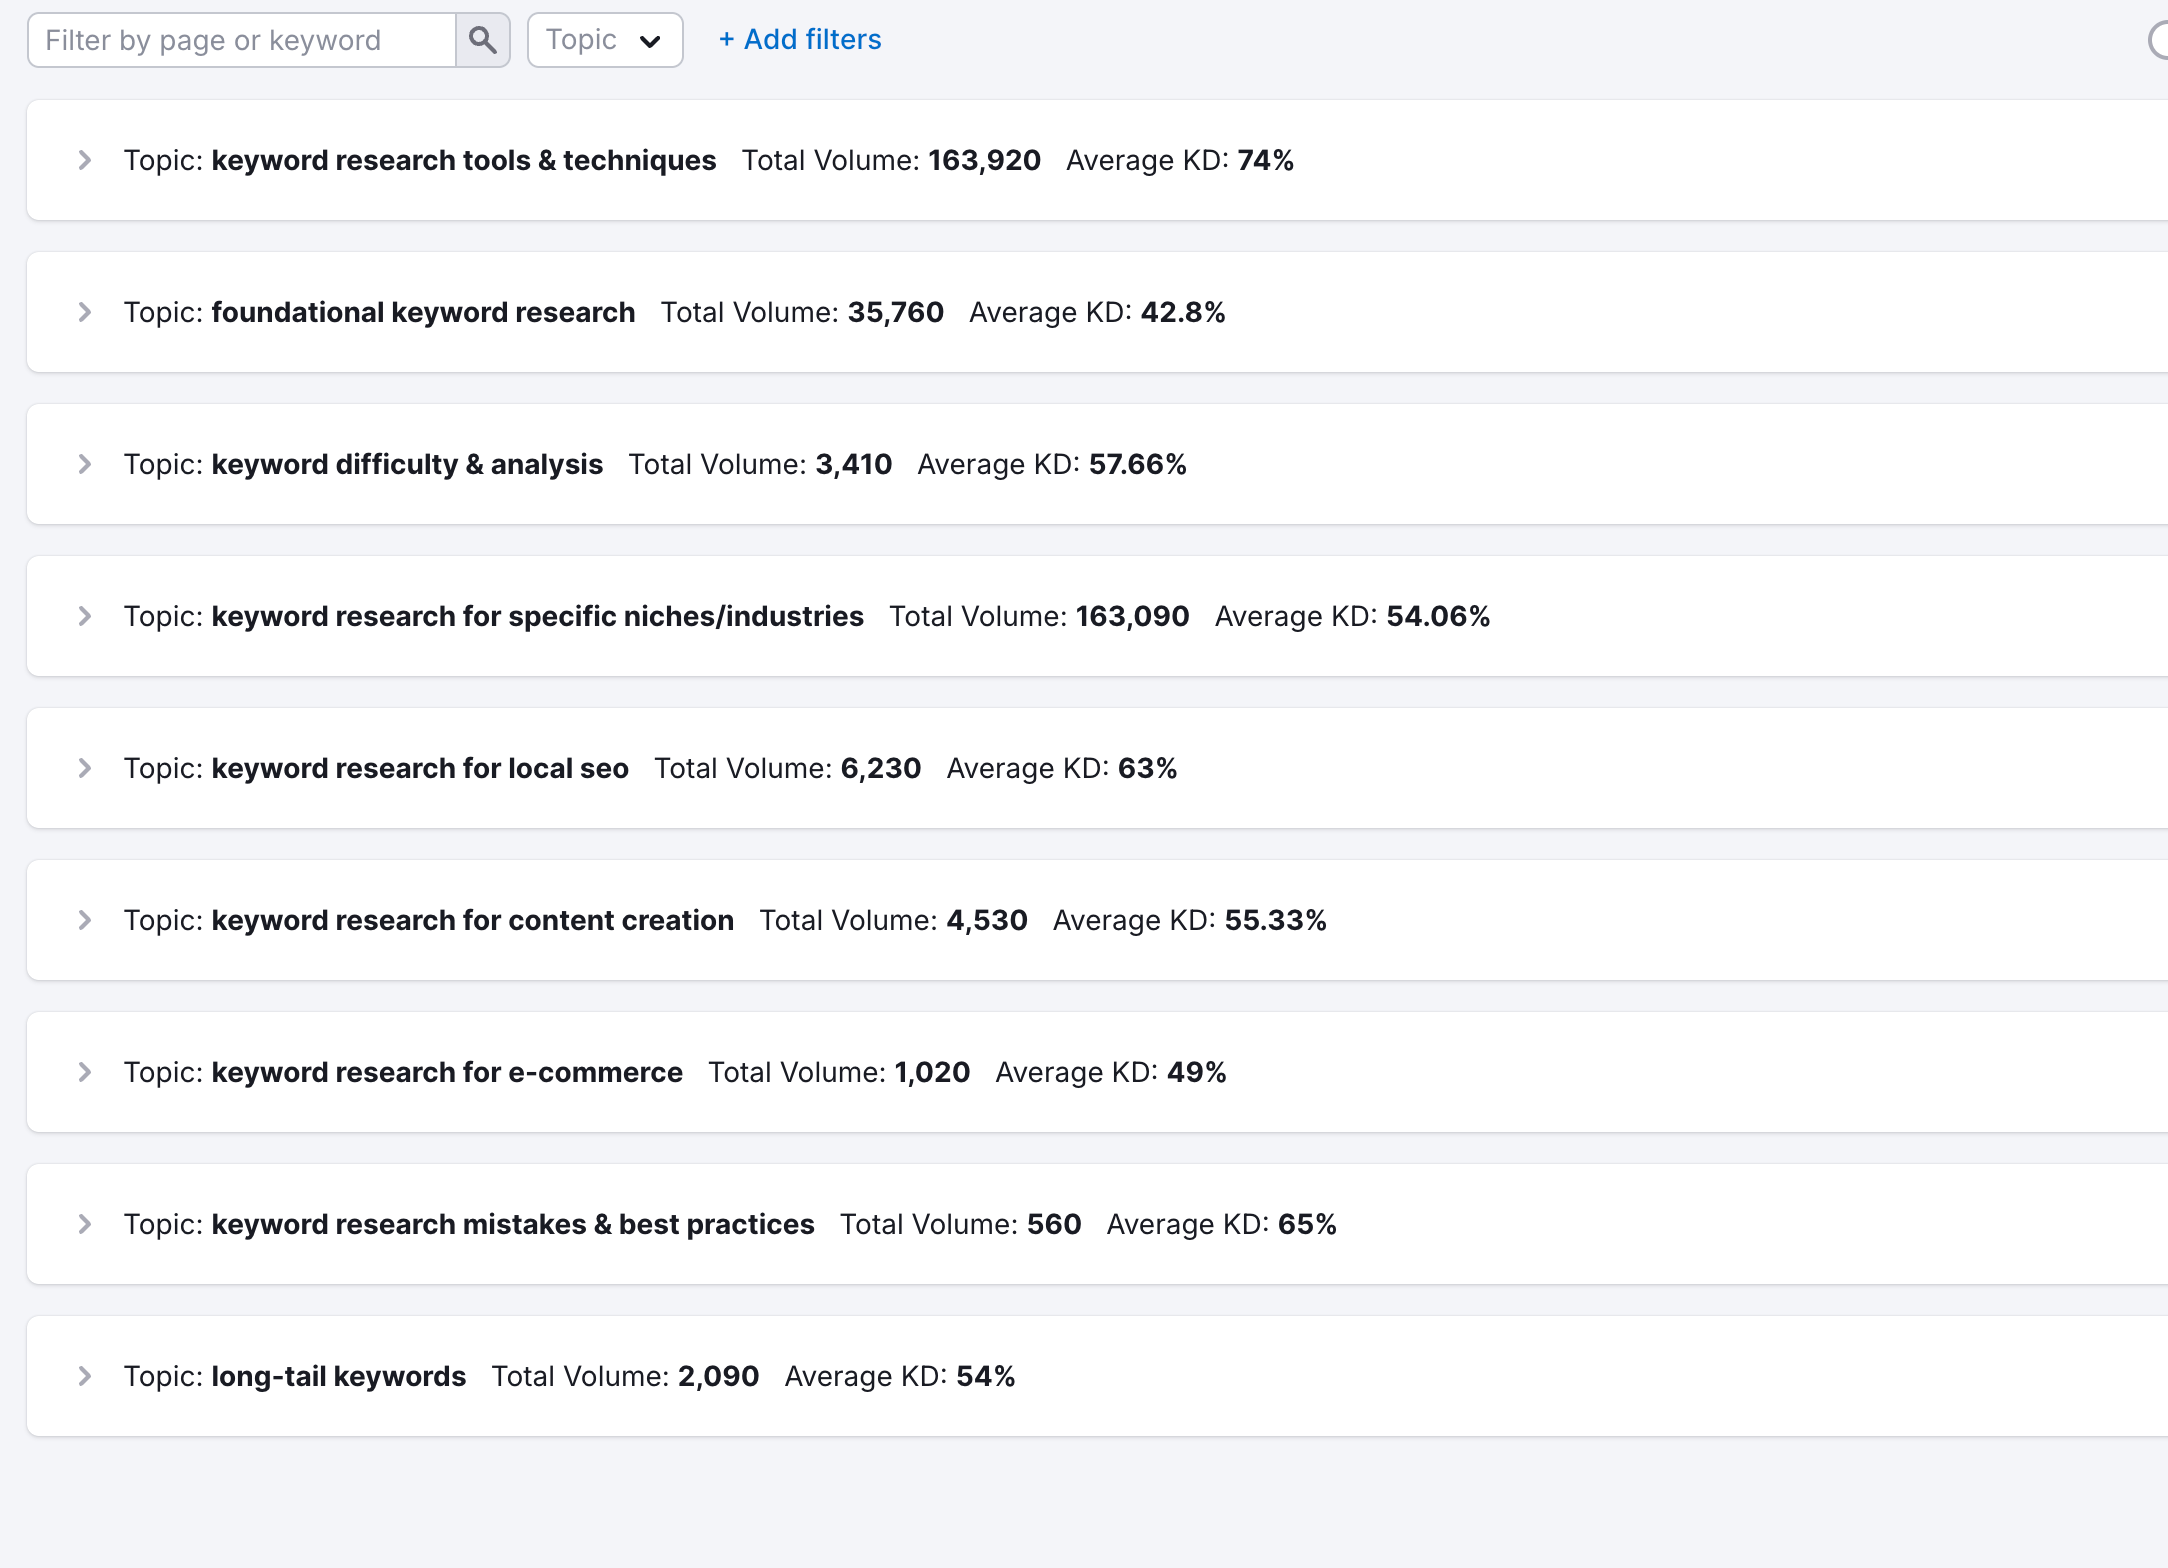
Task: Expand the keyword research for e-commerce topic
Action: 85,1072
